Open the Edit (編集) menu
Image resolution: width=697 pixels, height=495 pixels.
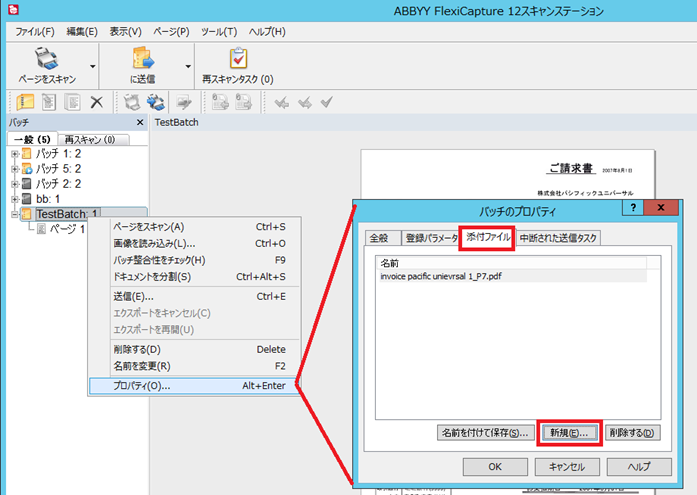point(82,32)
